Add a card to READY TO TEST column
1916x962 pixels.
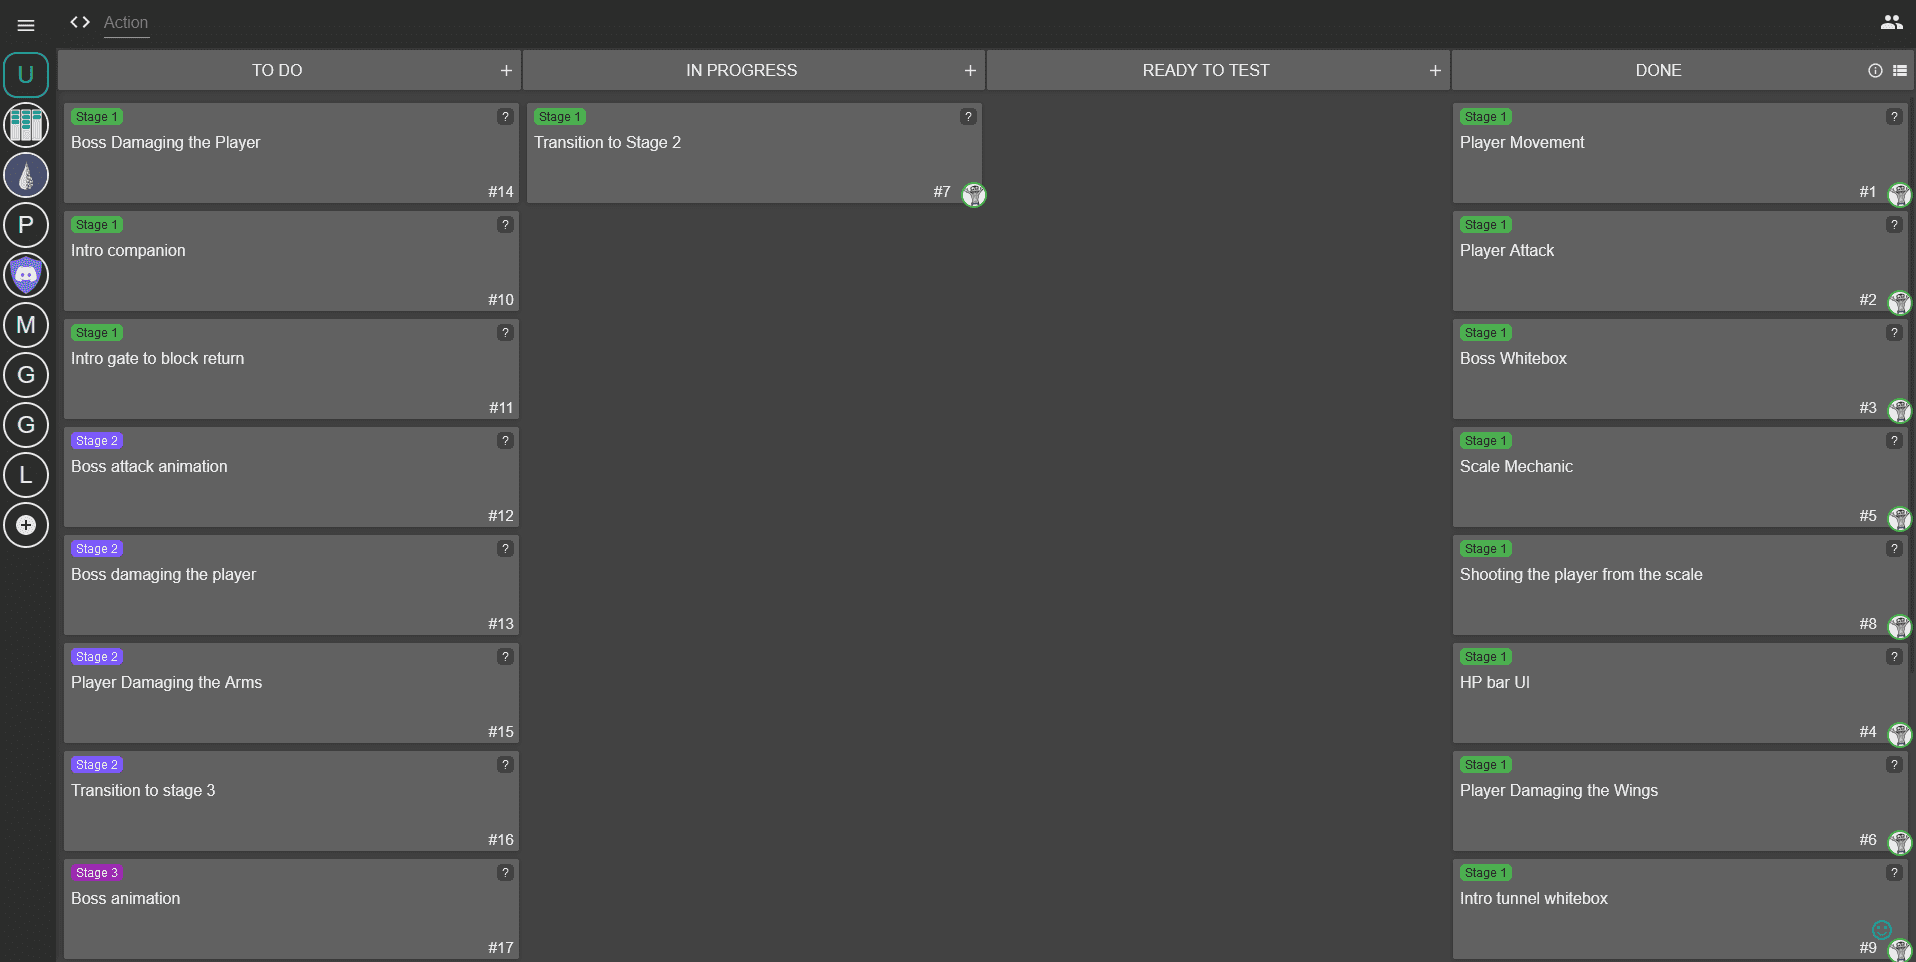coord(1435,71)
